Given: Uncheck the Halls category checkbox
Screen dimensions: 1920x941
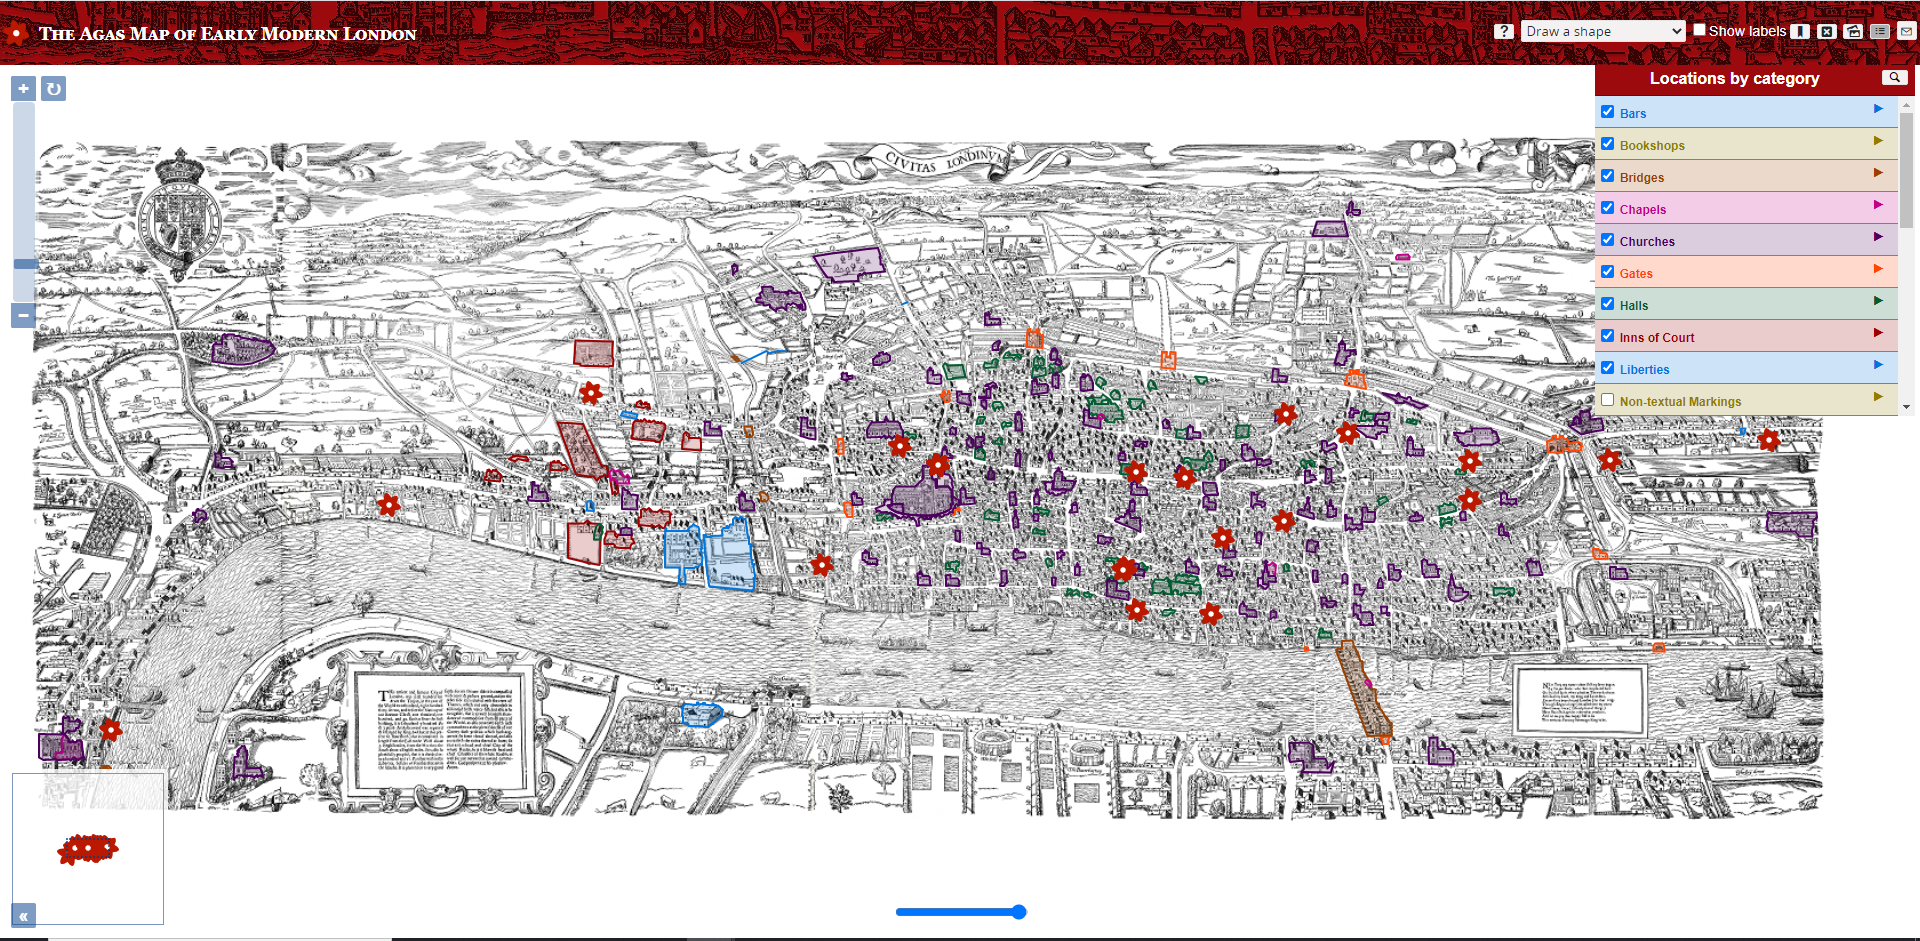Looking at the screenshot, I should tap(1608, 304).
